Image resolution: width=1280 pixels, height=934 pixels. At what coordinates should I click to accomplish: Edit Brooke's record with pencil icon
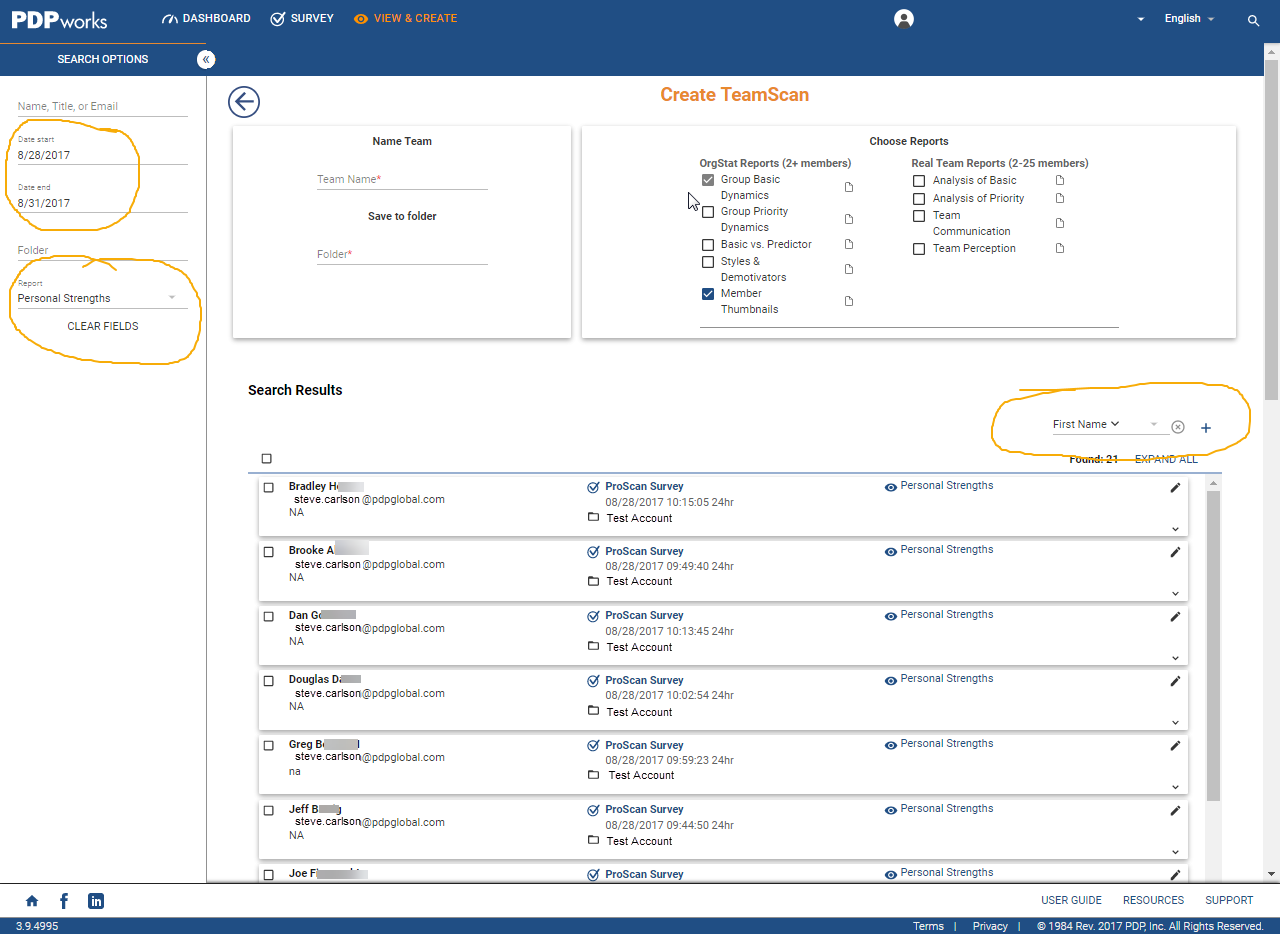tap(1175, 552)
